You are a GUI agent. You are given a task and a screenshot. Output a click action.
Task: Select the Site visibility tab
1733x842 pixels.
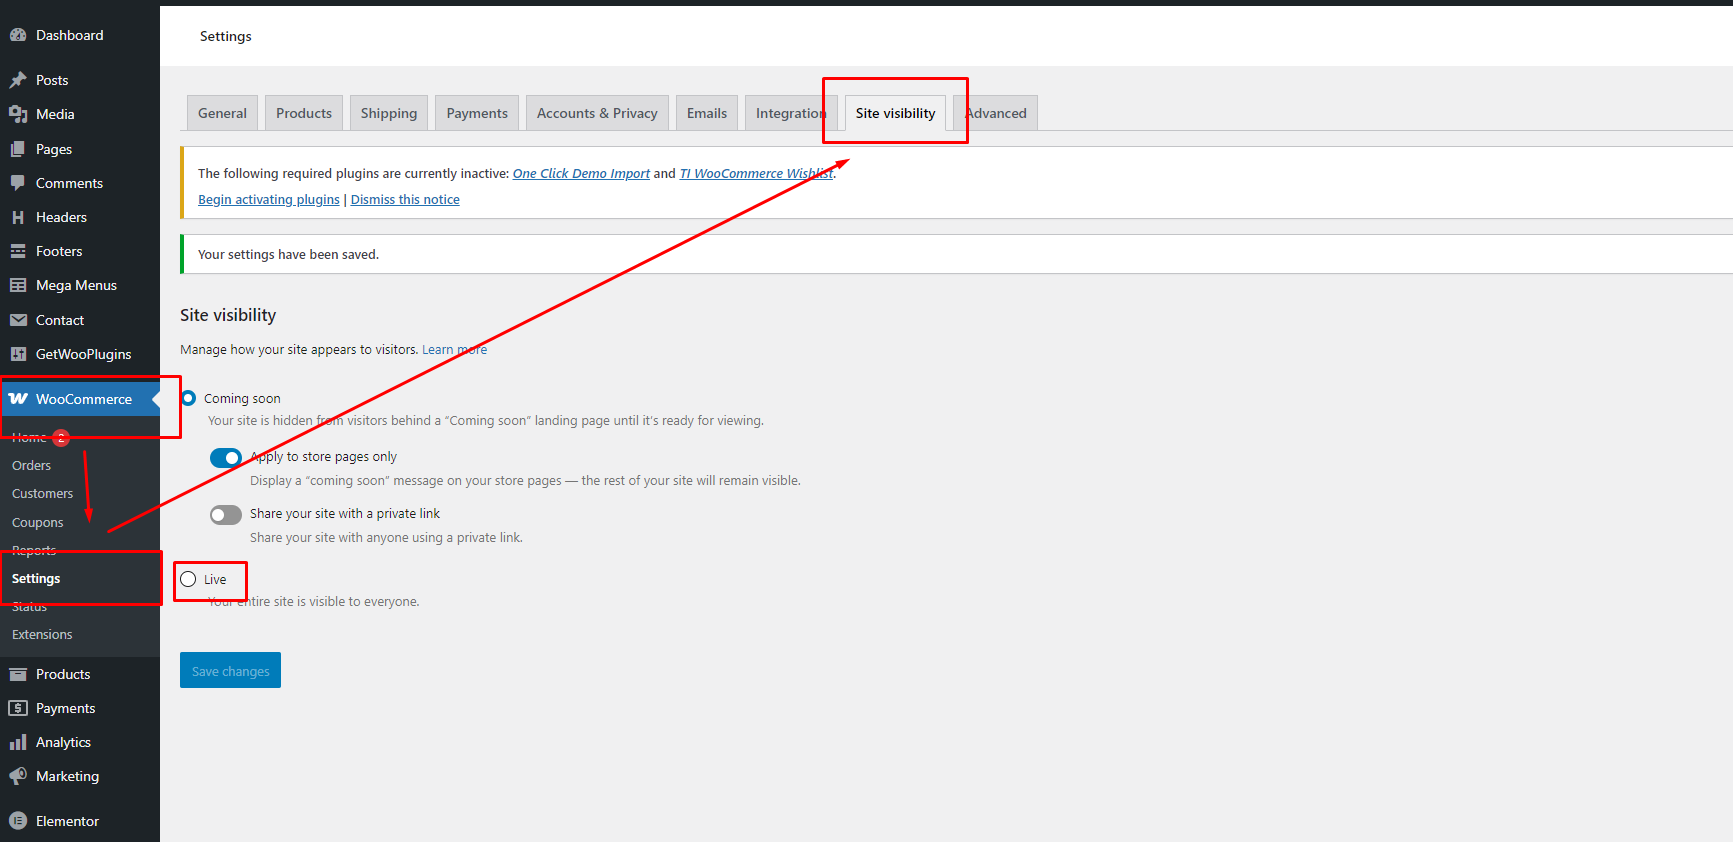[x=895, y=113]
